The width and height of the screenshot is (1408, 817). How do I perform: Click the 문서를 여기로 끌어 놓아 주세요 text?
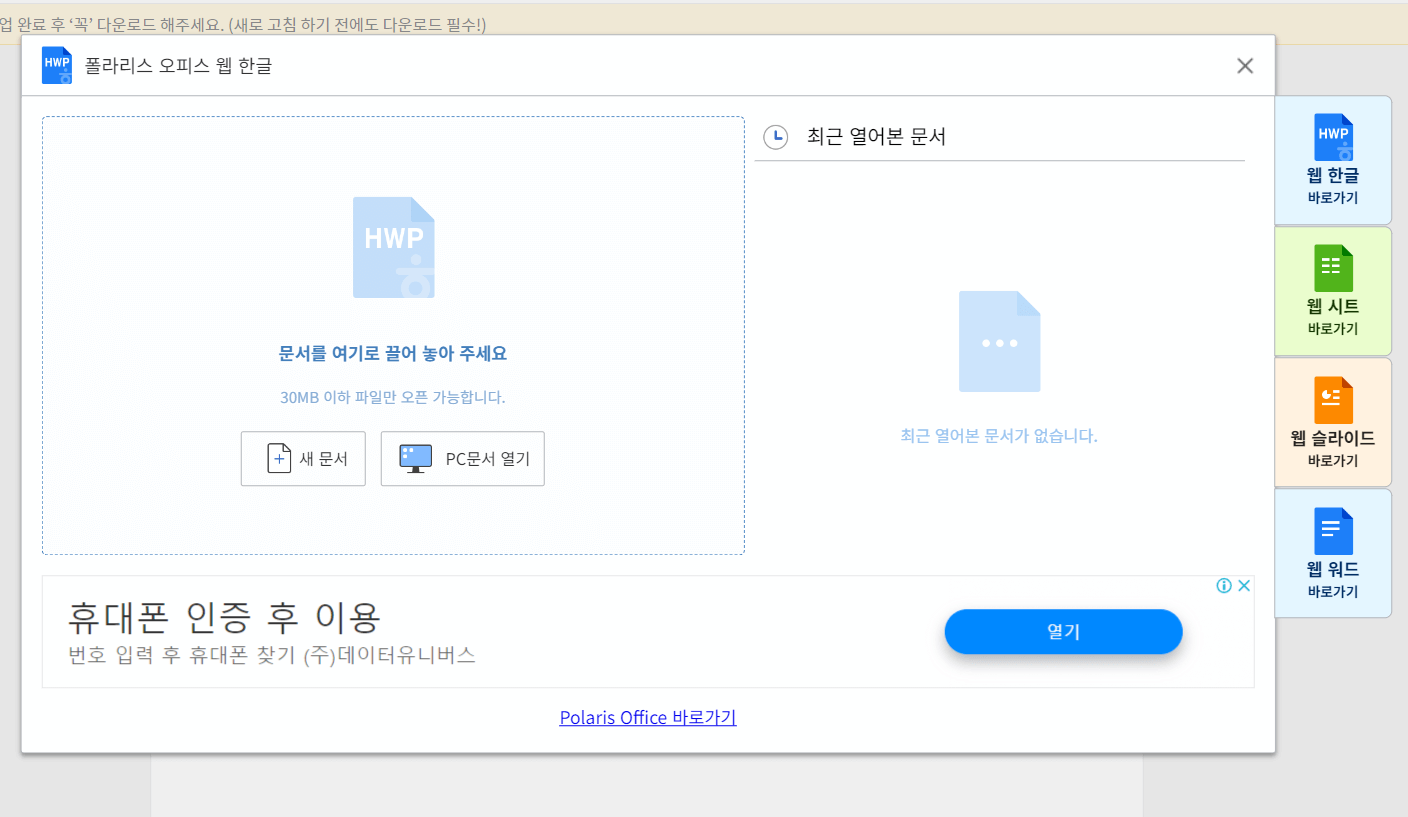(393, 354)
